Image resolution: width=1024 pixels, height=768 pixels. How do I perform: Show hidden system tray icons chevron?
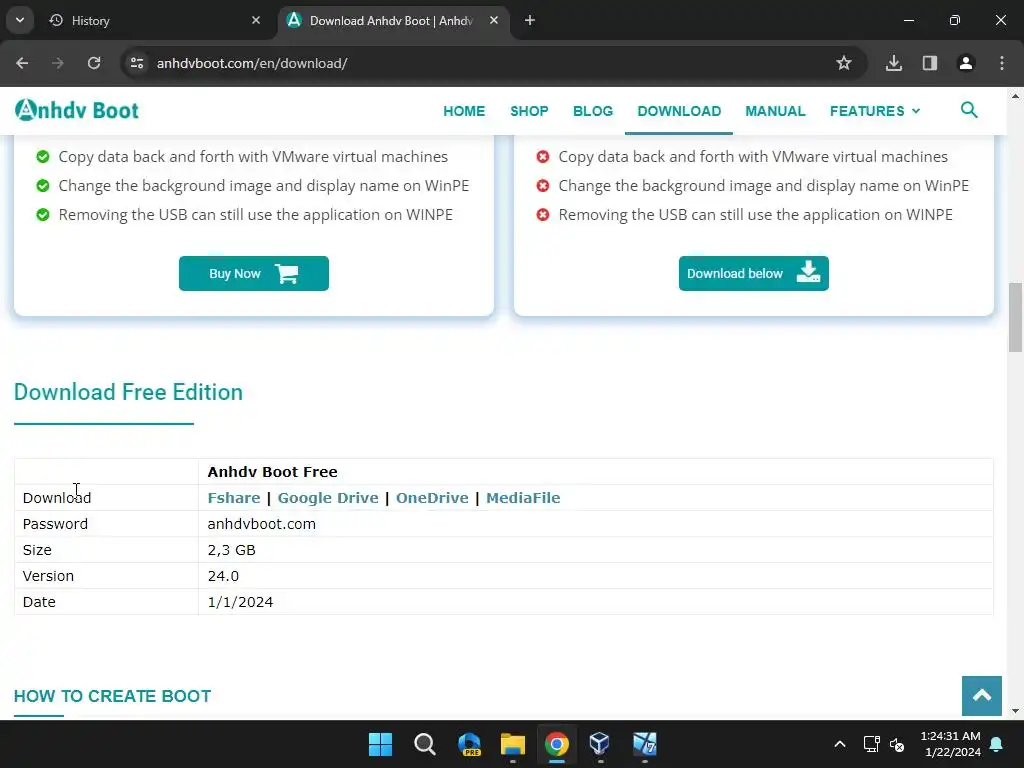(x=840, y=744)
